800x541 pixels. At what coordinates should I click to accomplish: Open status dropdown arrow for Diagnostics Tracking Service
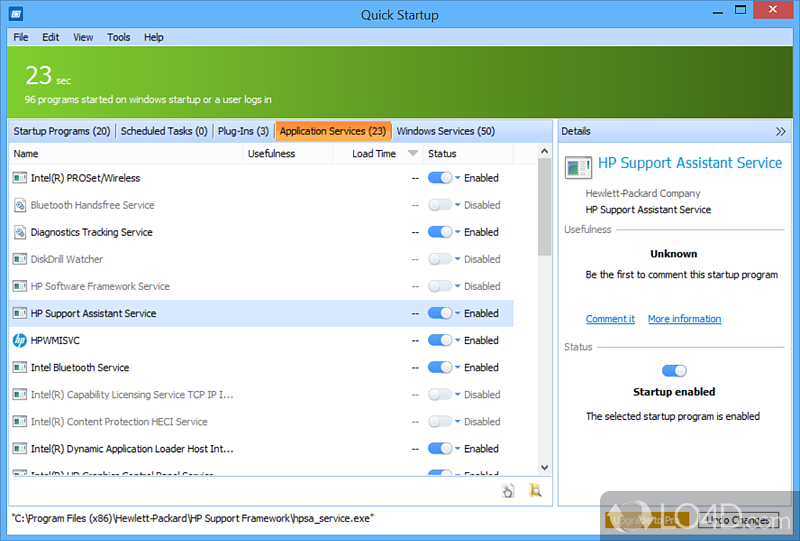click(458, 232)
